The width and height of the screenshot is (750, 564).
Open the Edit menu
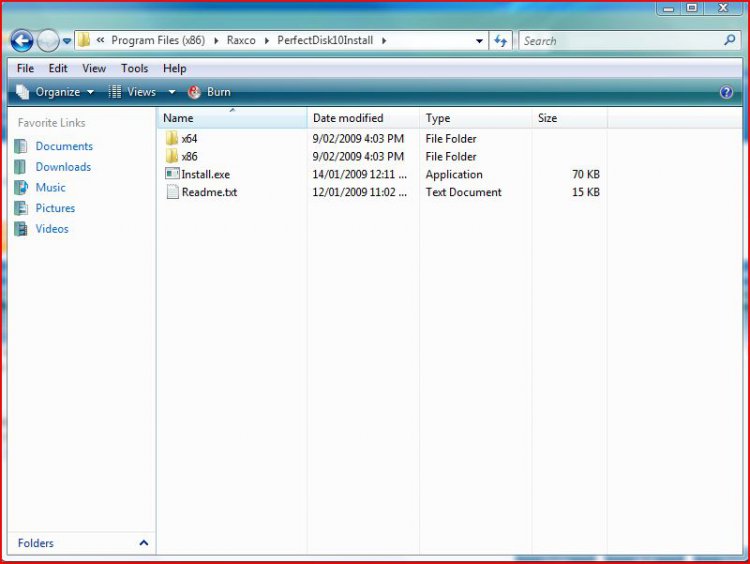[x=58, y=68]
